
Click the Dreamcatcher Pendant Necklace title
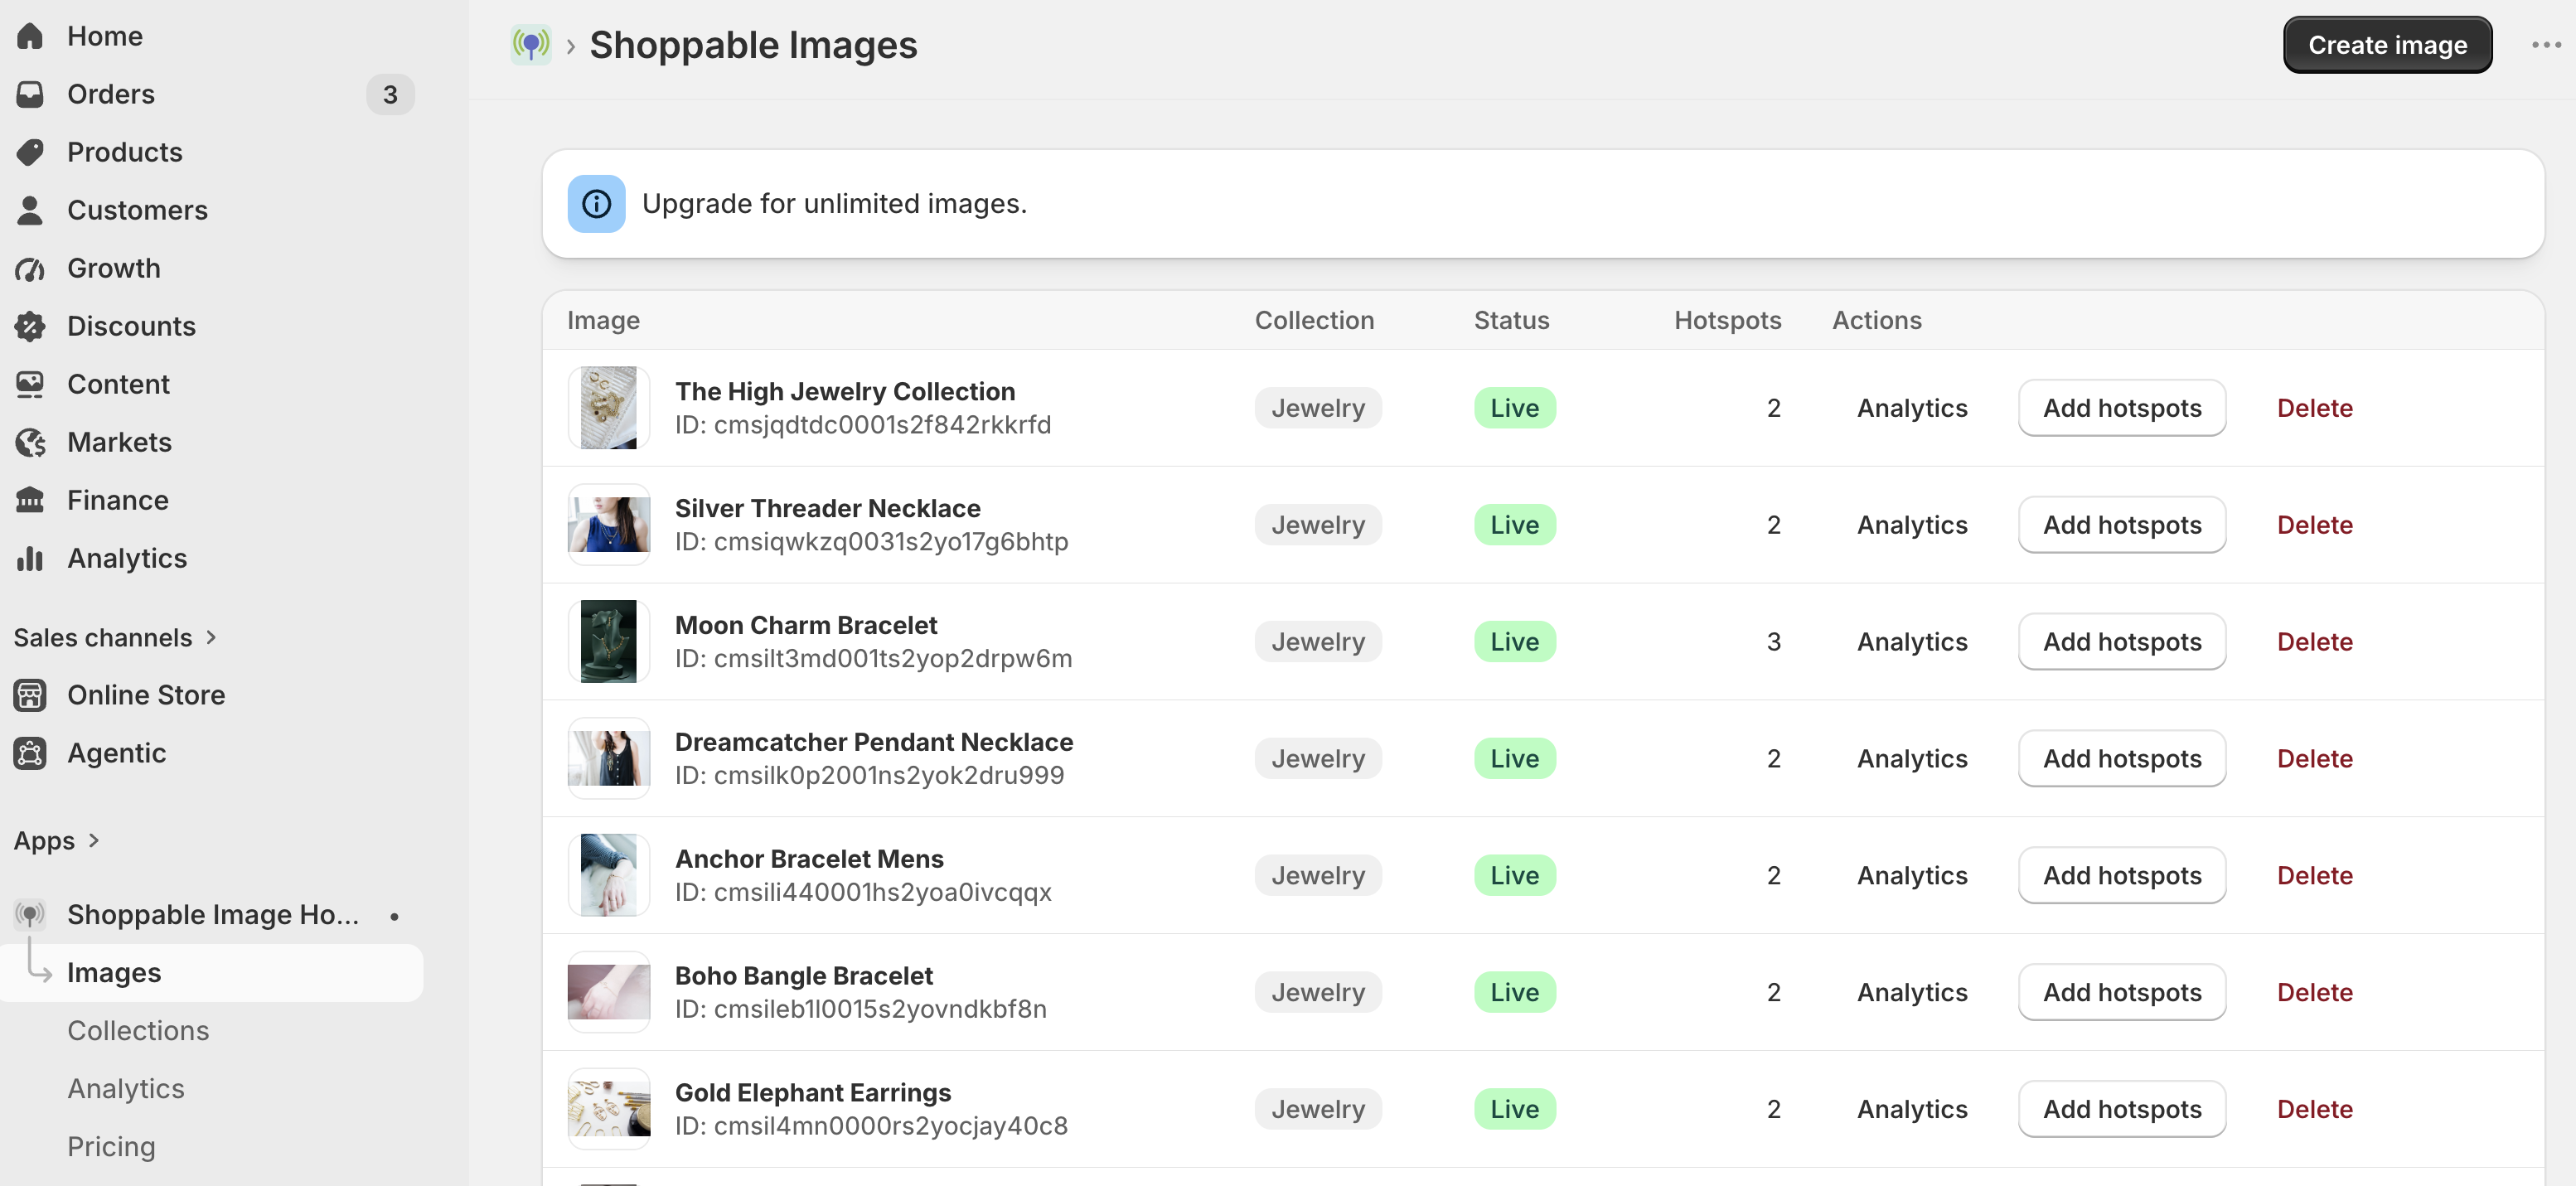click(x=874, y=742)
